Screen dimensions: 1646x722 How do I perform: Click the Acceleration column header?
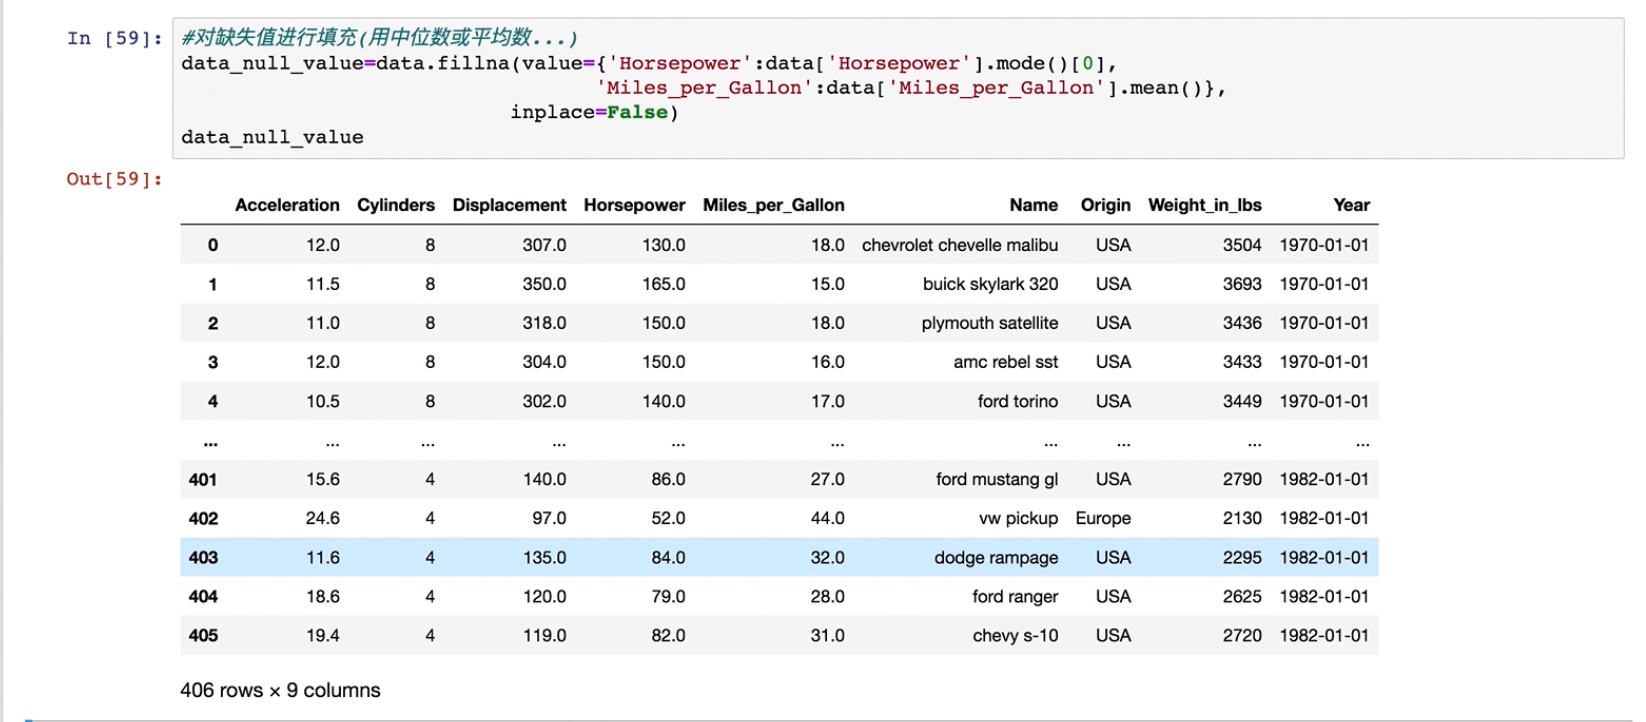tap(287, 205)
